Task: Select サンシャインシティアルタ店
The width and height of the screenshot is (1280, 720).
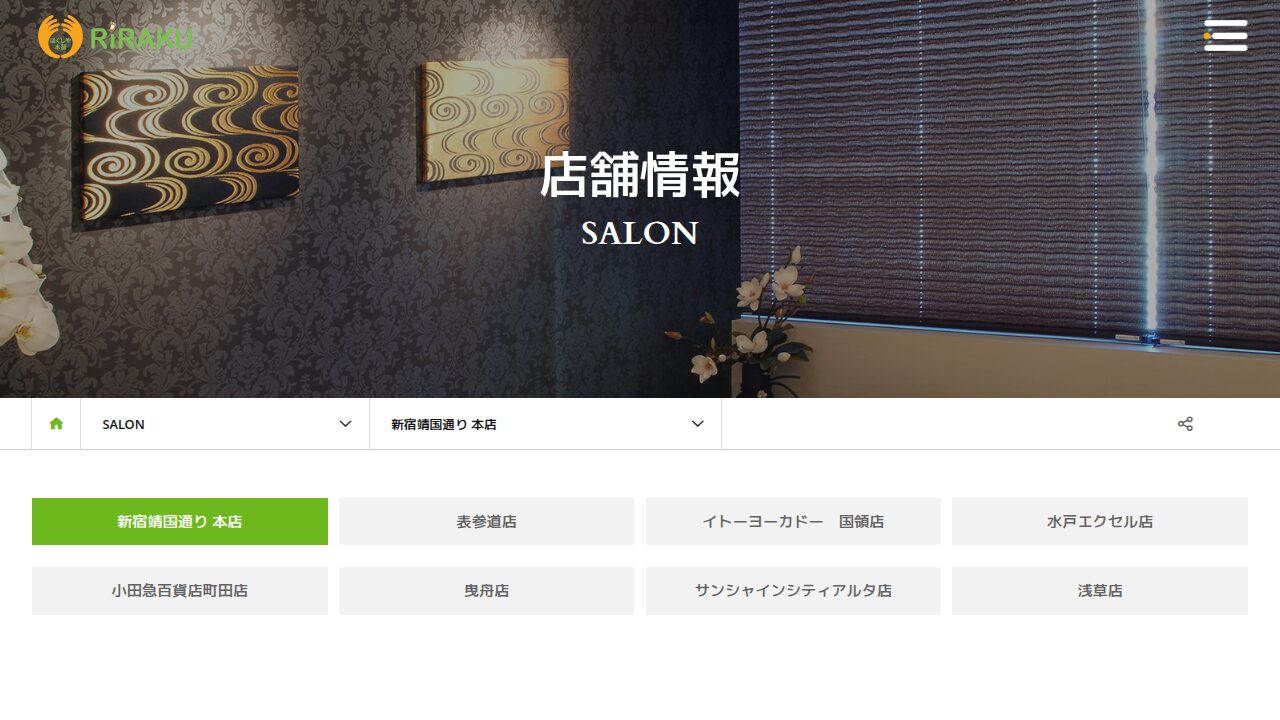Action: (793, 591)
